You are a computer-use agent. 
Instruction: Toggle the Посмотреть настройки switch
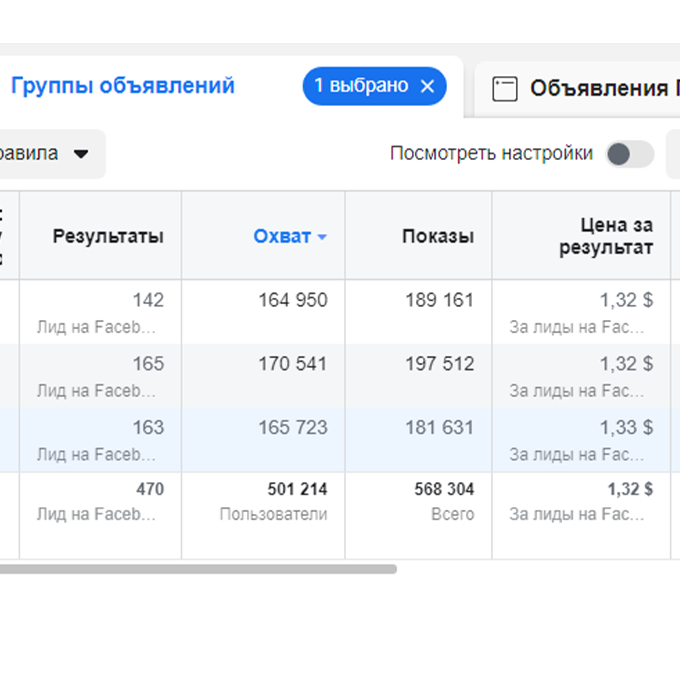click(630, 154)
